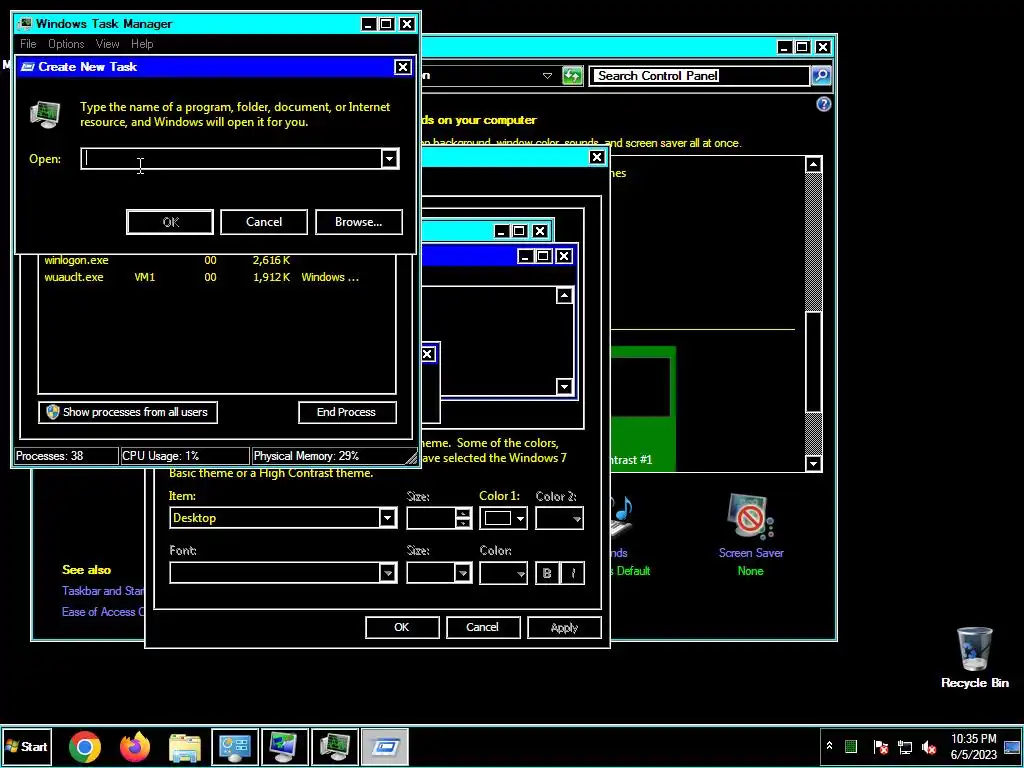This screenshot has width=1024, height=768.
Task: Click the Search Control Panel field
Action: pyautogui.click(x=699, y=76)
